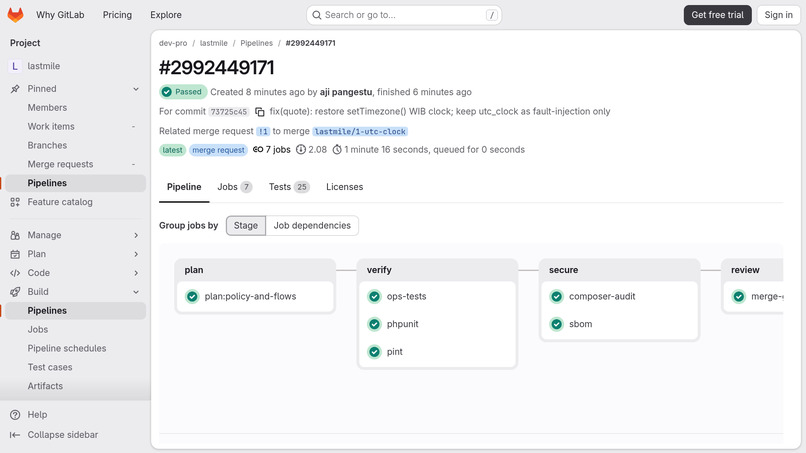Click plan:policy-and-flows passed status icon

click(x=192, y=296)
